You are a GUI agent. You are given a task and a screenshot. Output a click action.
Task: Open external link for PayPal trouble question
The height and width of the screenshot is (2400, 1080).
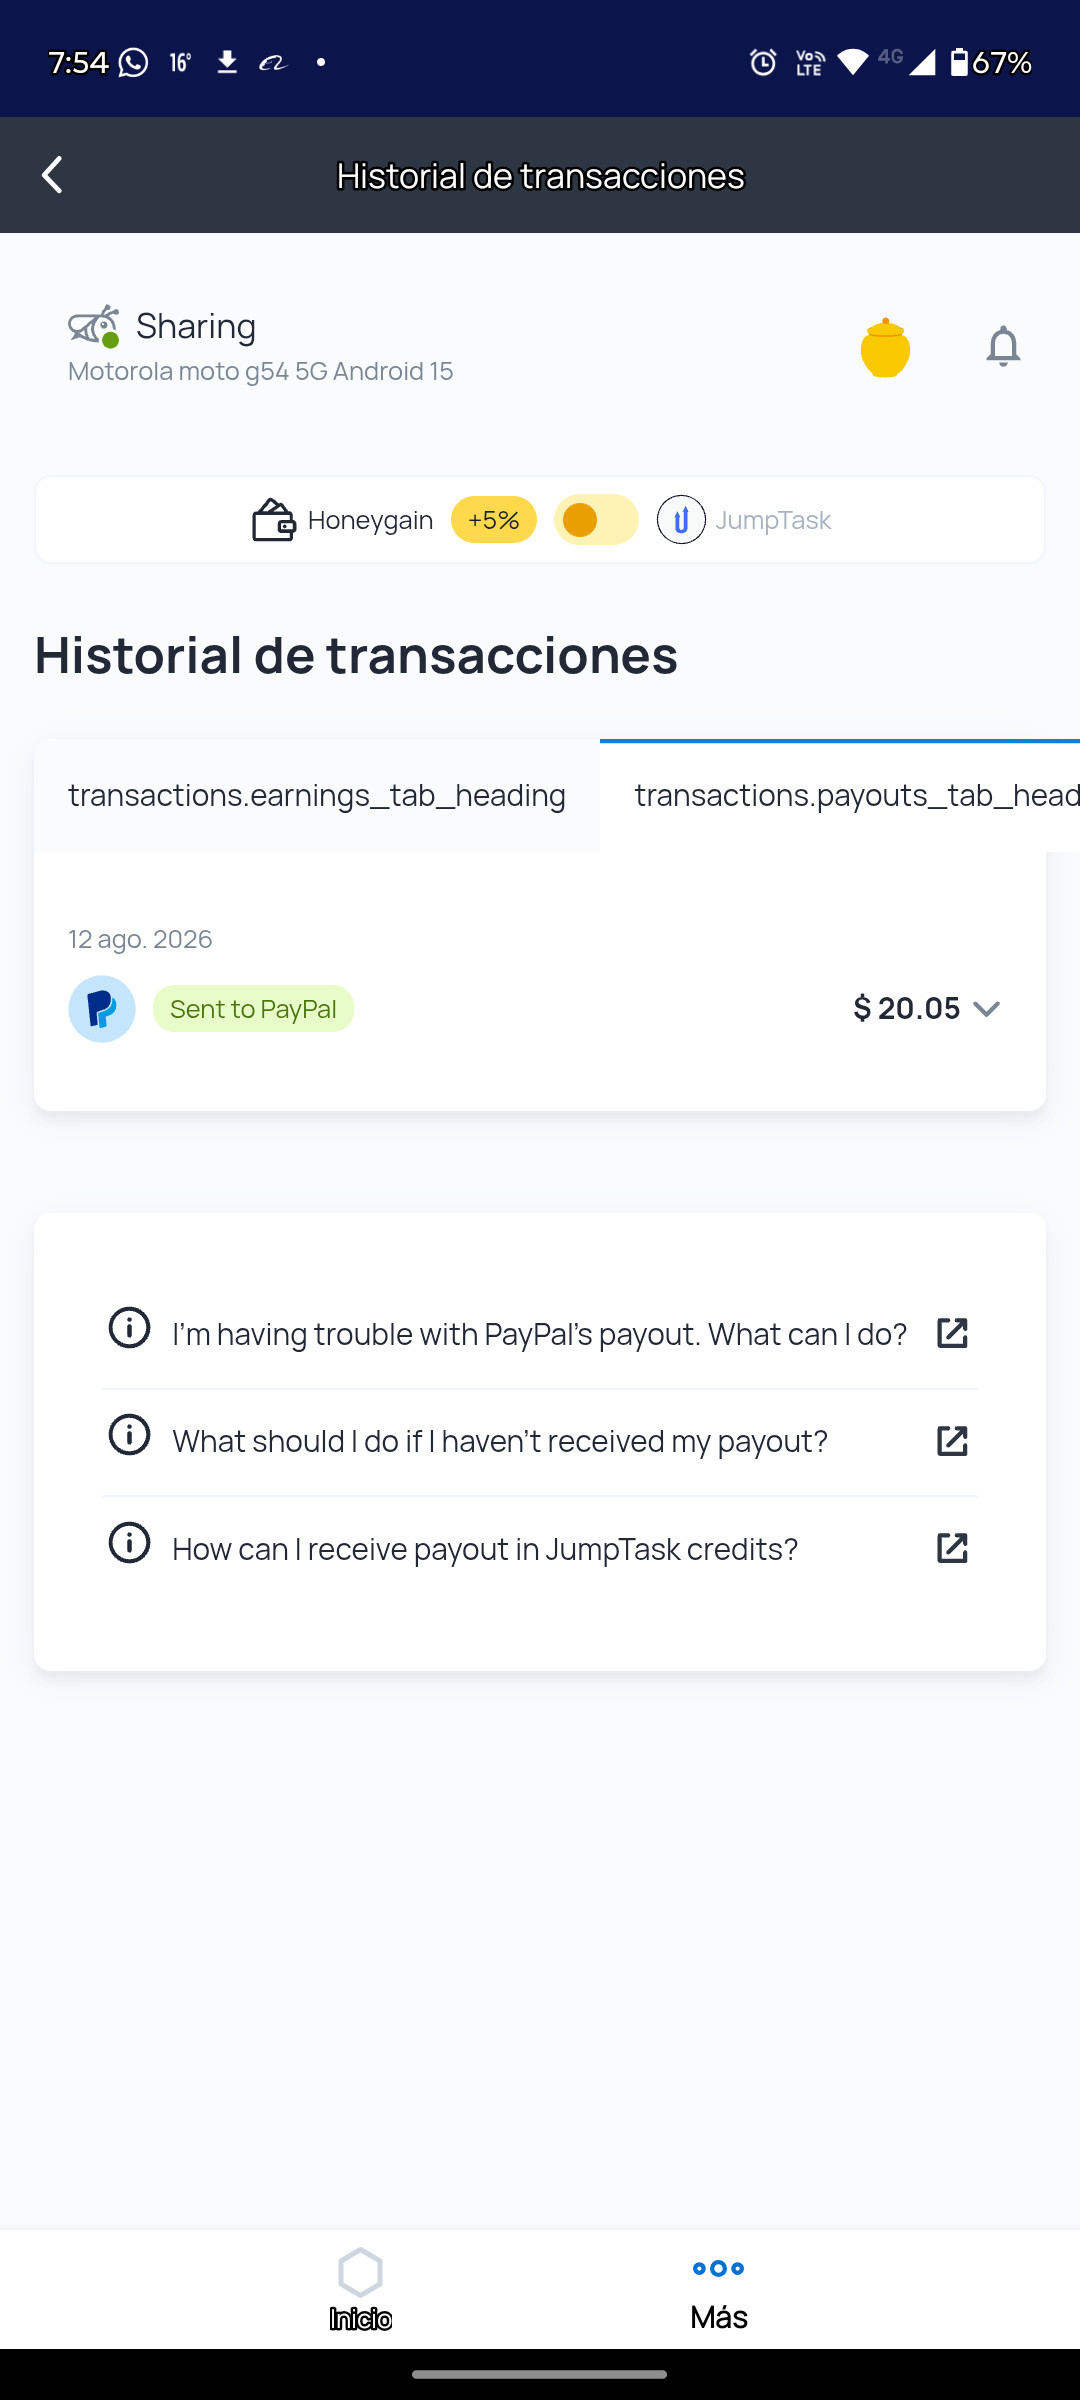[952, 1333]
